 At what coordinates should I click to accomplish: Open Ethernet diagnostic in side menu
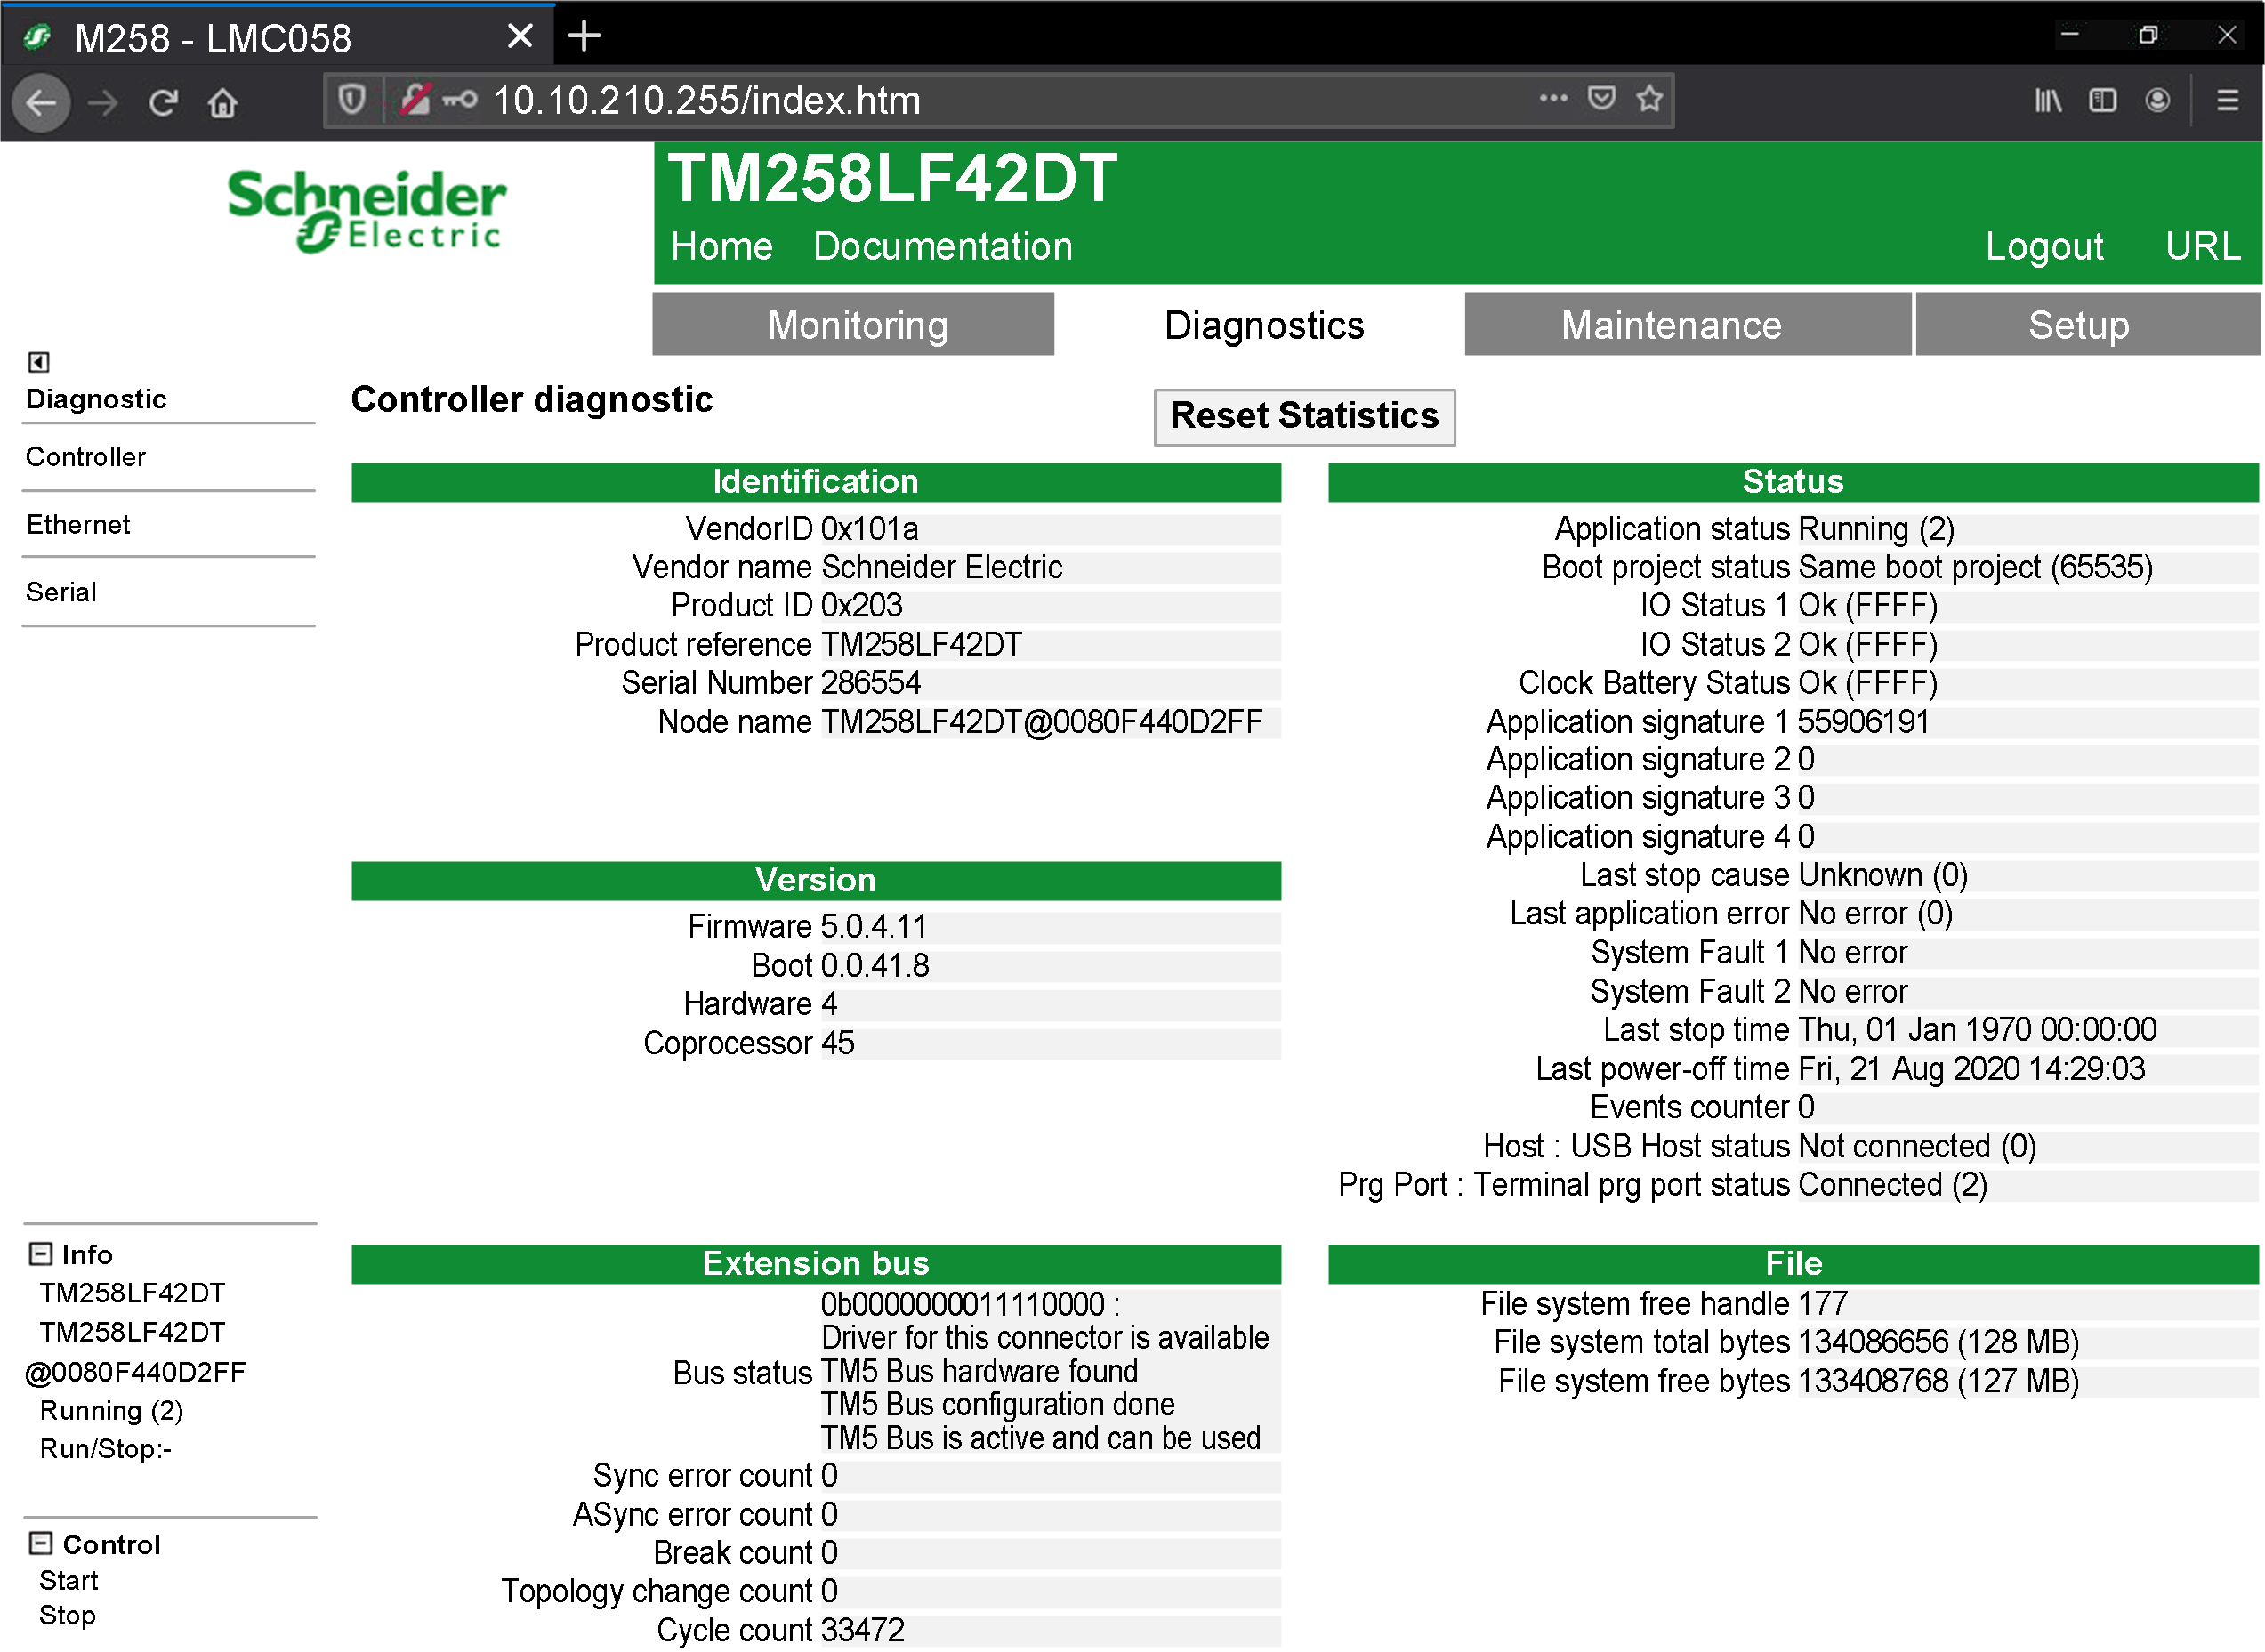tap(78, 525)
